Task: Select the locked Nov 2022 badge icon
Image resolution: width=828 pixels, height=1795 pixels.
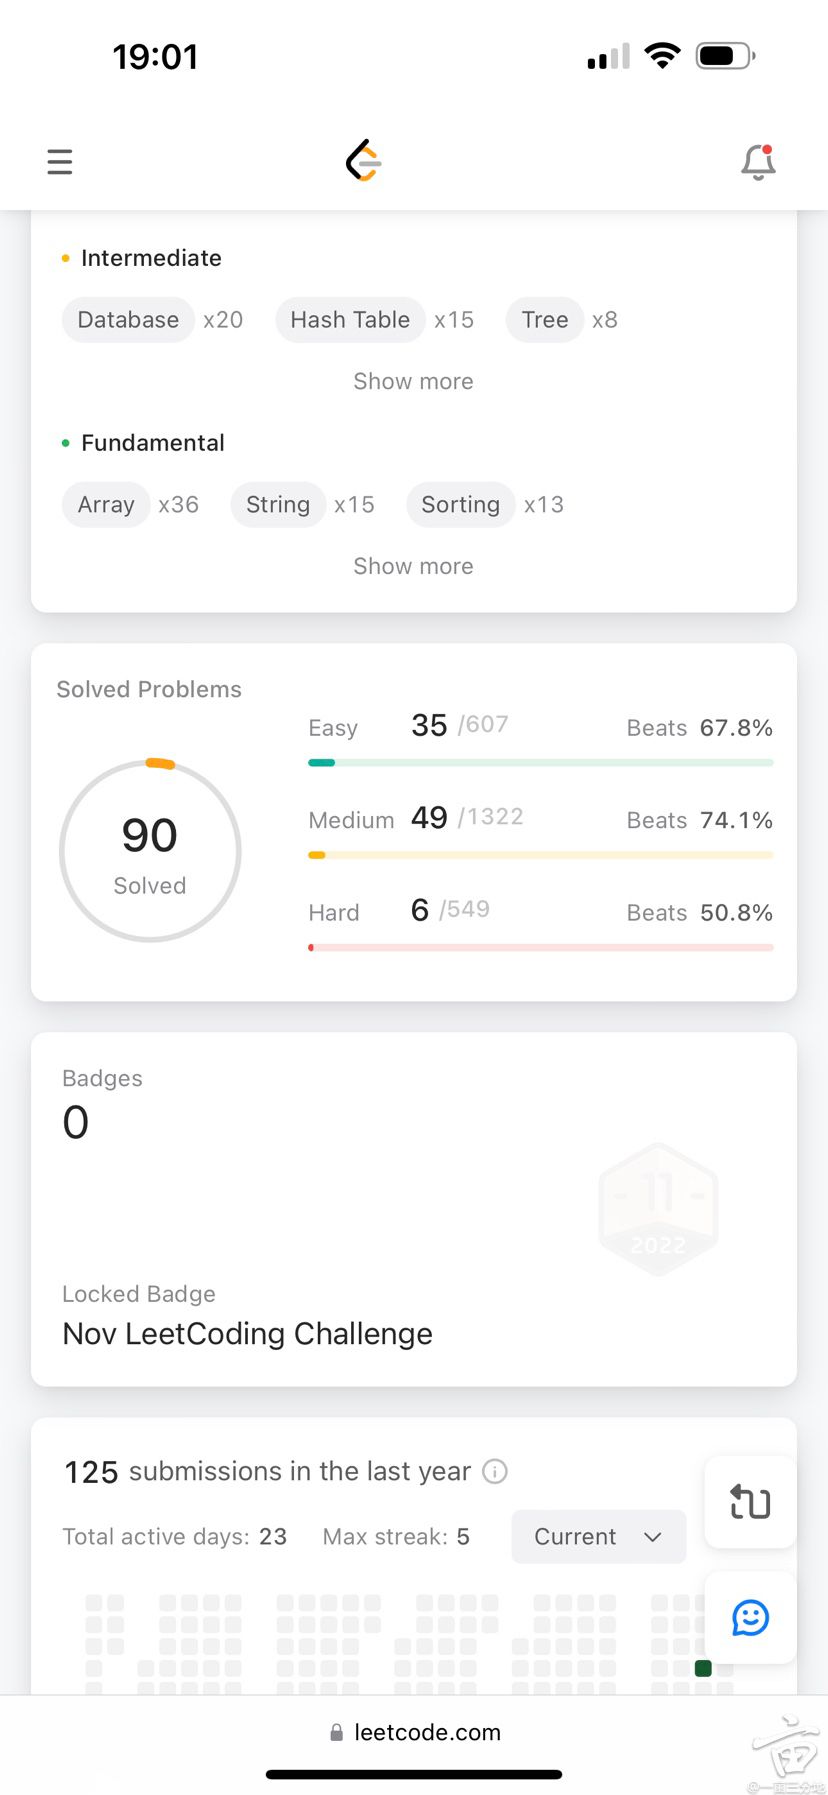Action: (x=658, y=1209)
